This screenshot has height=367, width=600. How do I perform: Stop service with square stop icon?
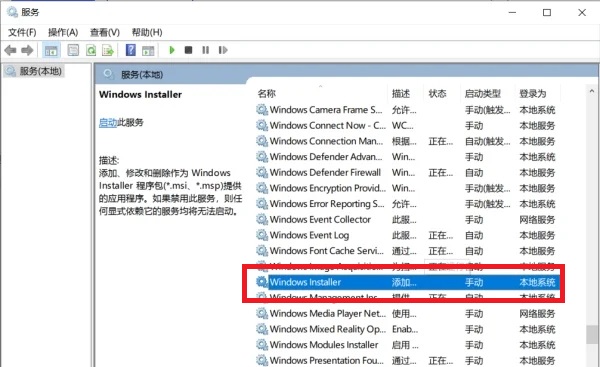coord(188,50)
